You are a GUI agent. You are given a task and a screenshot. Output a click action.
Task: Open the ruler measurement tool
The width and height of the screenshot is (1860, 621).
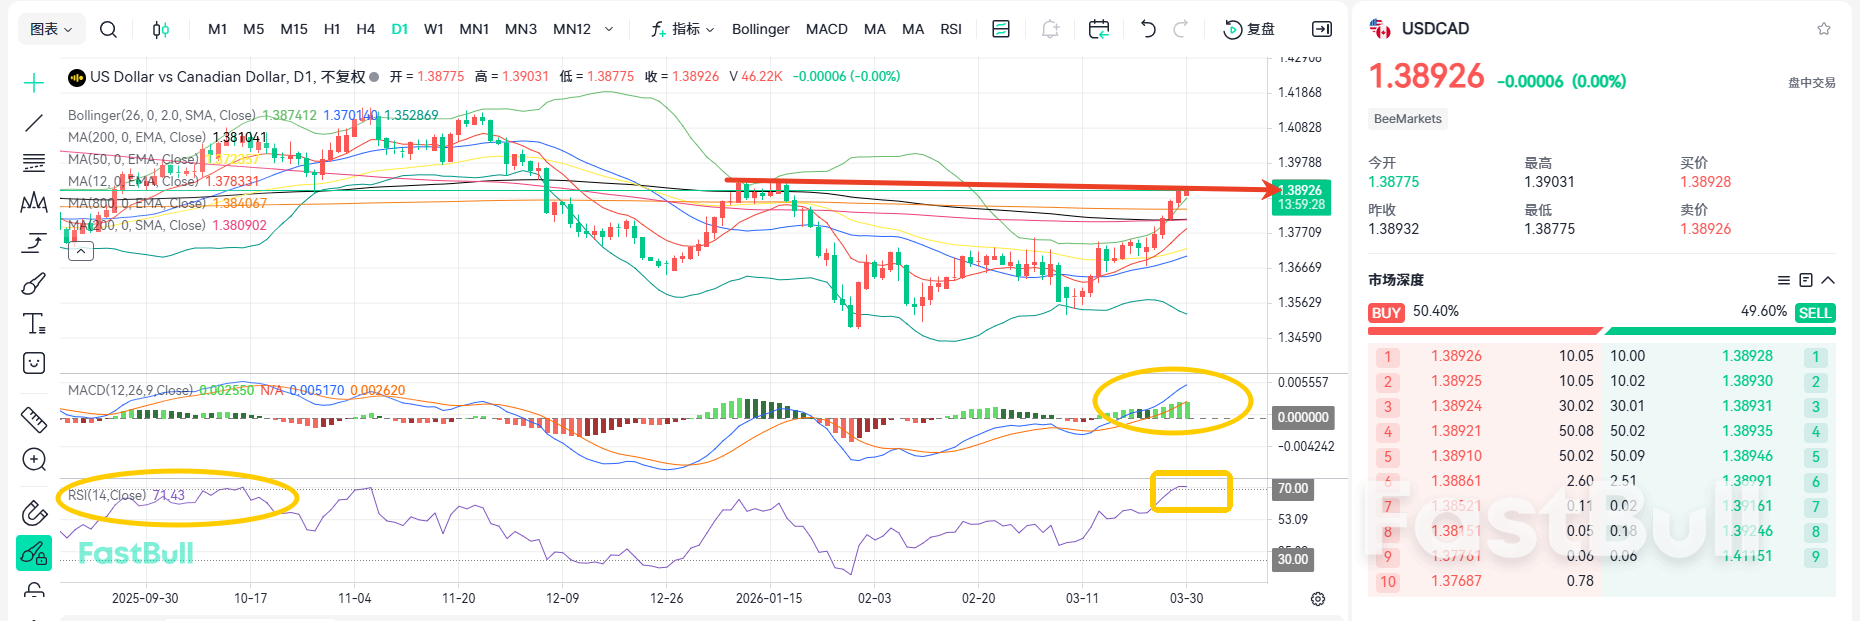tap(34, 419)
